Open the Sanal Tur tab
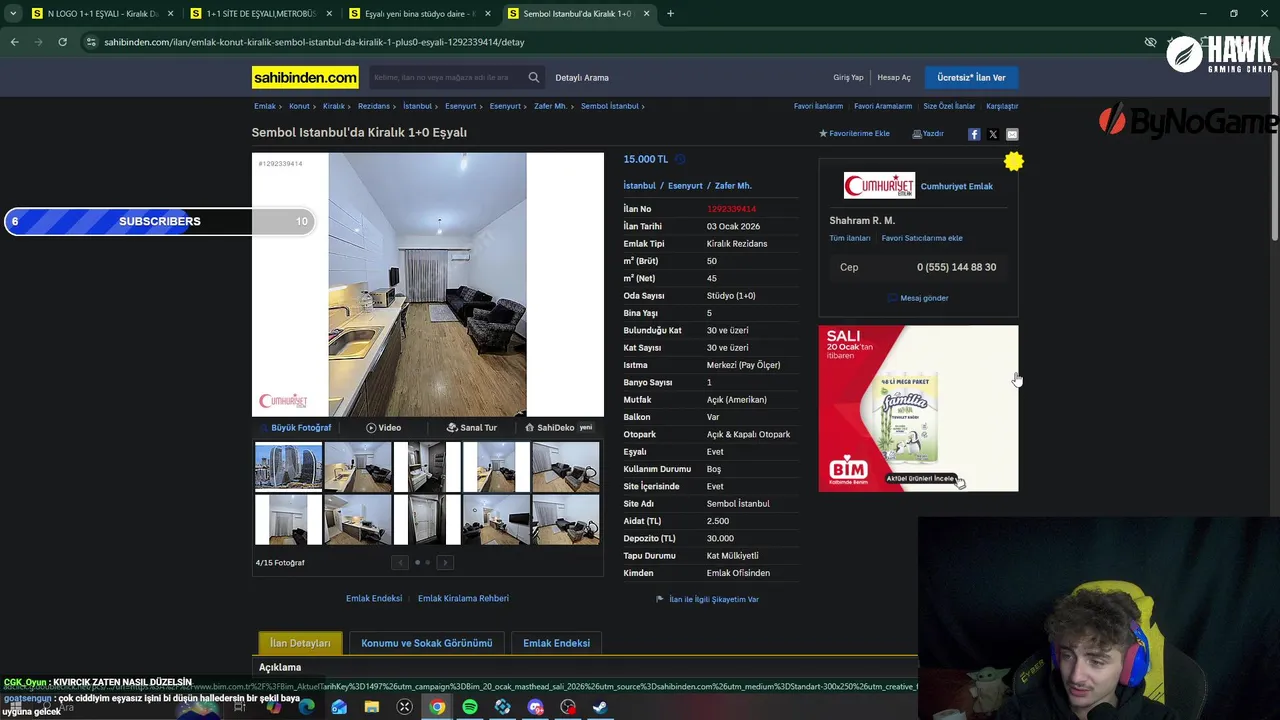Viewport: 1280px width, 720px height. 472,428
